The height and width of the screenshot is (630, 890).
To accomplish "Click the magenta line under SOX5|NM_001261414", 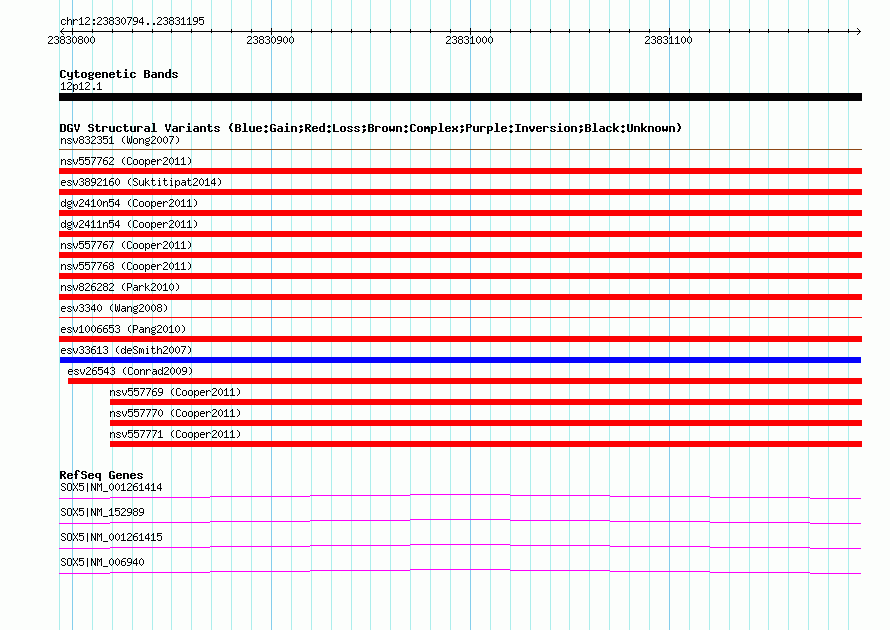I will point(460,497).
